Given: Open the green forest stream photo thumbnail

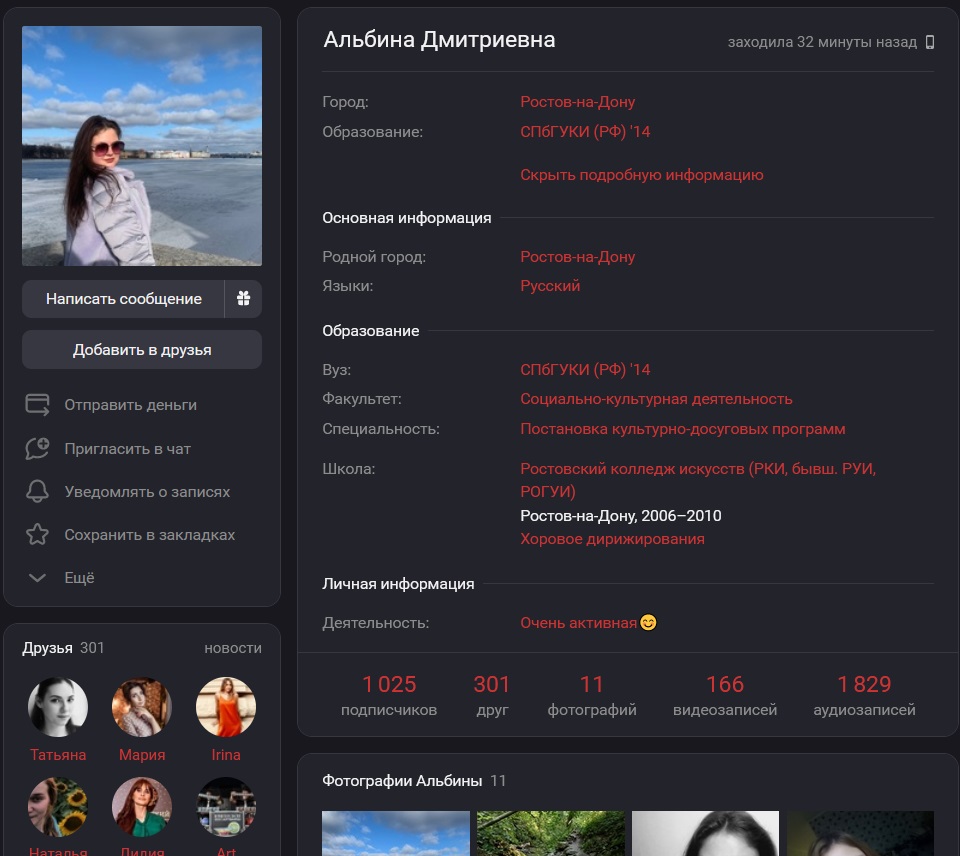Looking at the screenshot, I should point(551,833).
